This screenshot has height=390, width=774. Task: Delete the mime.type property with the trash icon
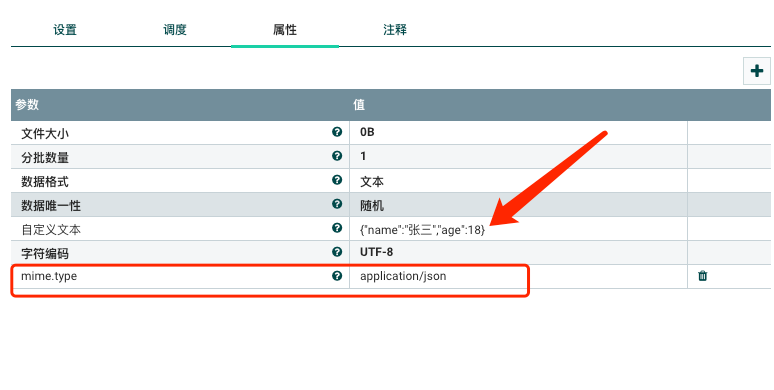coord(702,276)
